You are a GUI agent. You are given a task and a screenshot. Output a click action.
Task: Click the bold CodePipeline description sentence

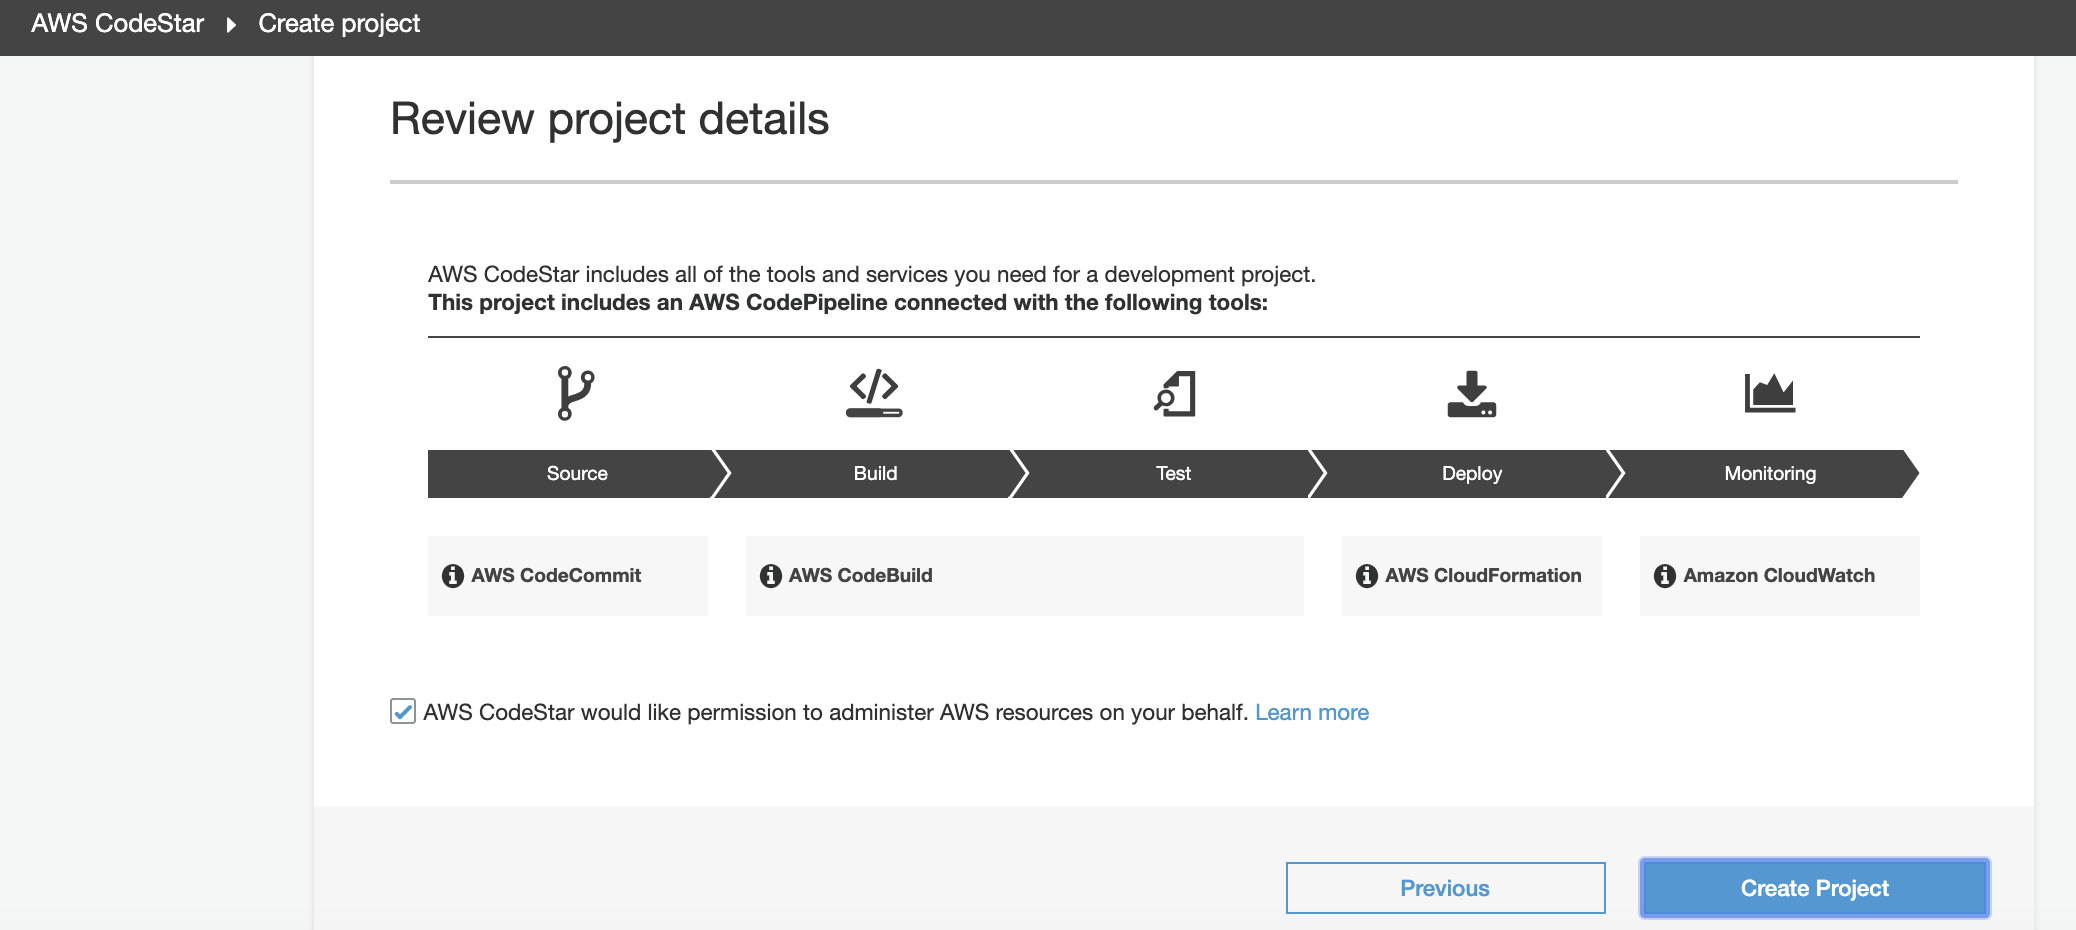(x=848, y=302)
